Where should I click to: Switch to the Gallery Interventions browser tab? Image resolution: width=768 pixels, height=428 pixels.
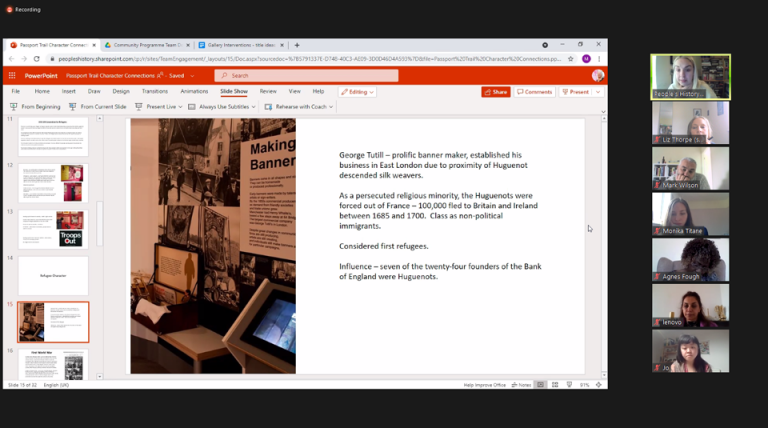[x=238, y=45]
